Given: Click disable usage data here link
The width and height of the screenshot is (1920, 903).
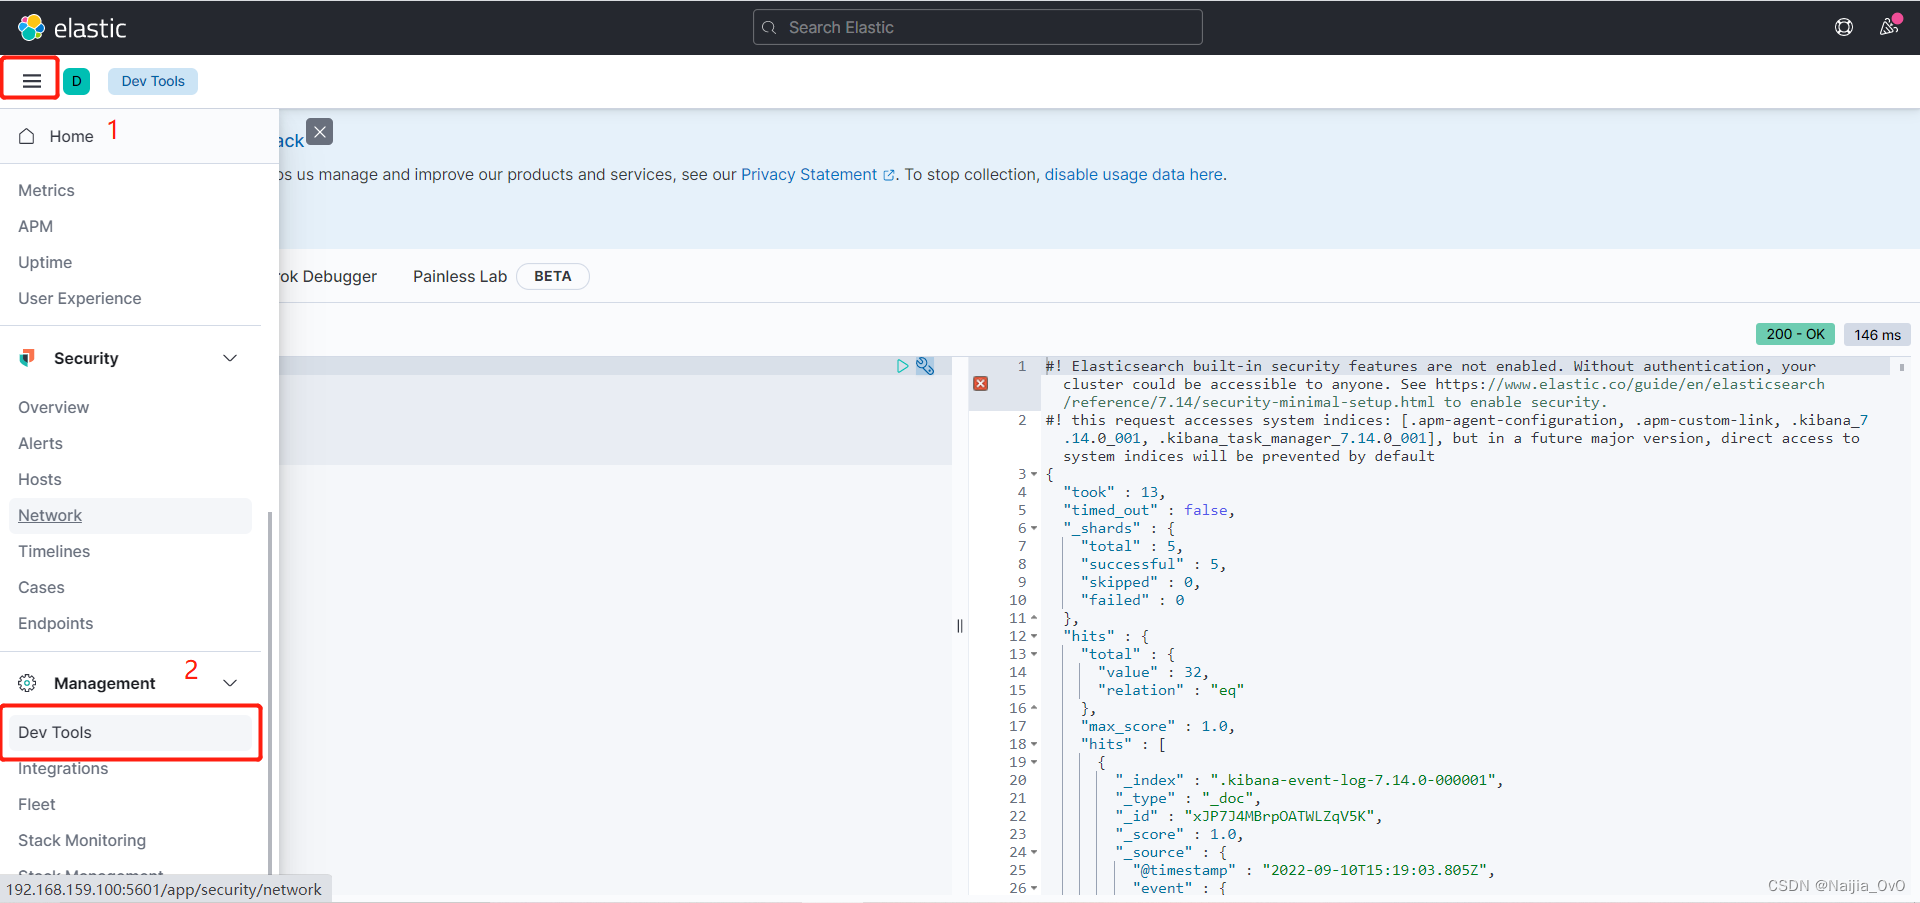Looking at the screenshot, I should [x=1133, y=174].
